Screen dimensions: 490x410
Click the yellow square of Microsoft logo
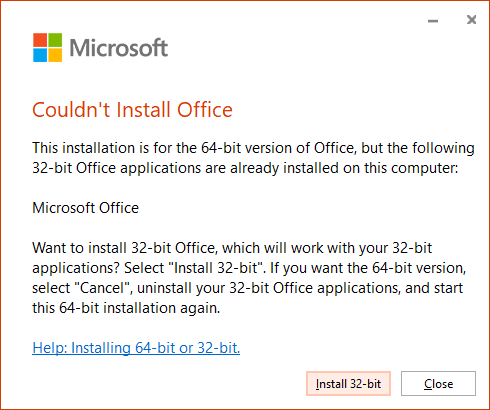(55, 55)
